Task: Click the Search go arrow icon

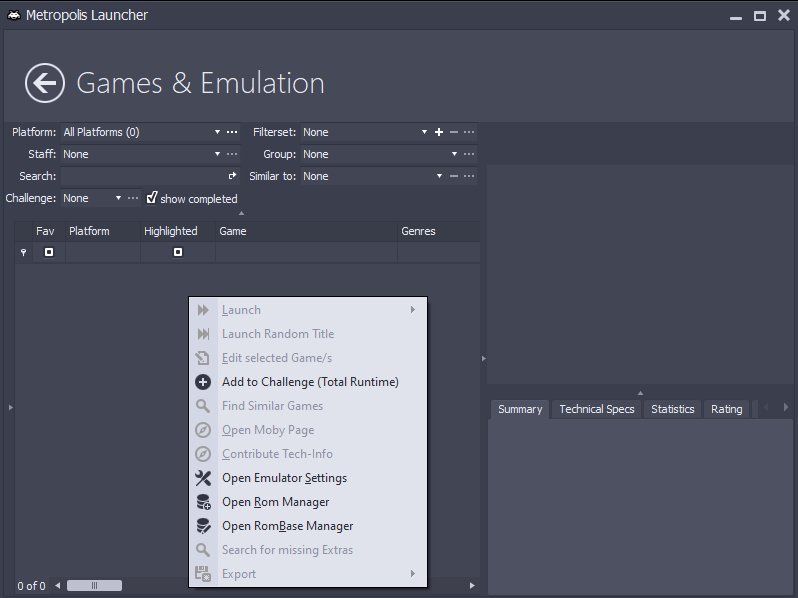Action: [233, 176]
